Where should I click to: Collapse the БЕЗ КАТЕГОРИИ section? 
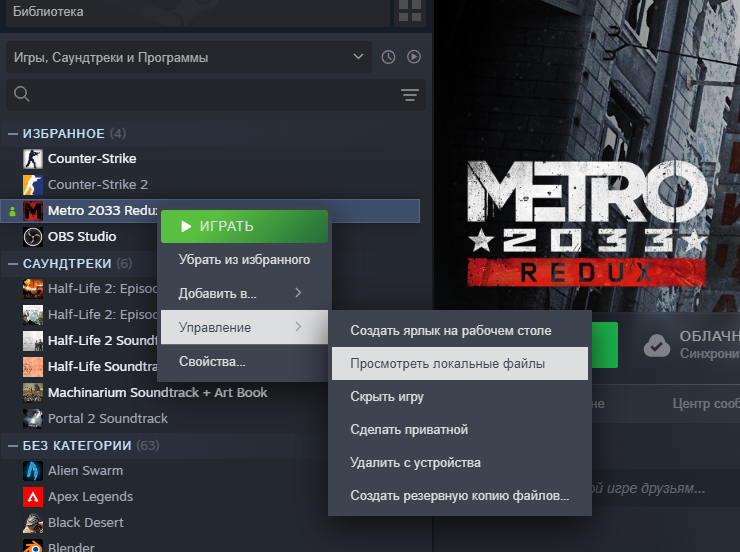pos(13,446)
